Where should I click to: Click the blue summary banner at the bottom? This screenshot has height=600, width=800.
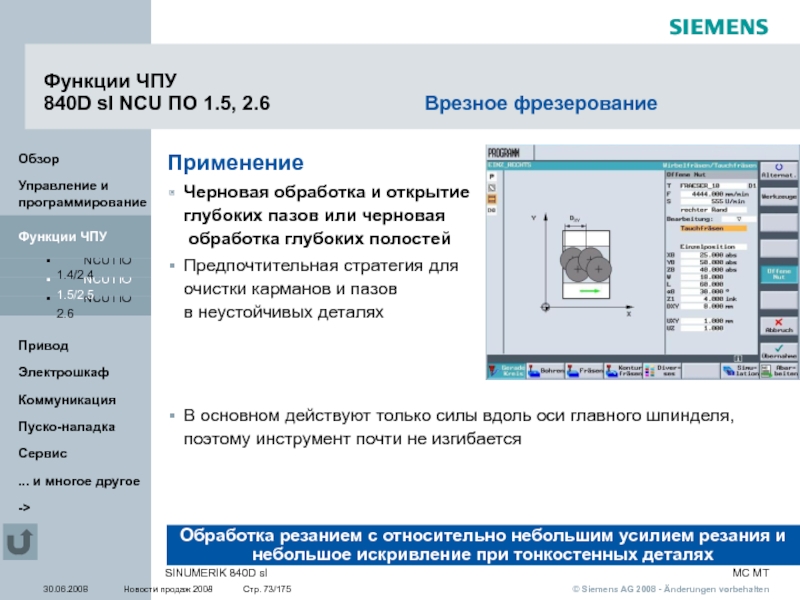[483, 544]
